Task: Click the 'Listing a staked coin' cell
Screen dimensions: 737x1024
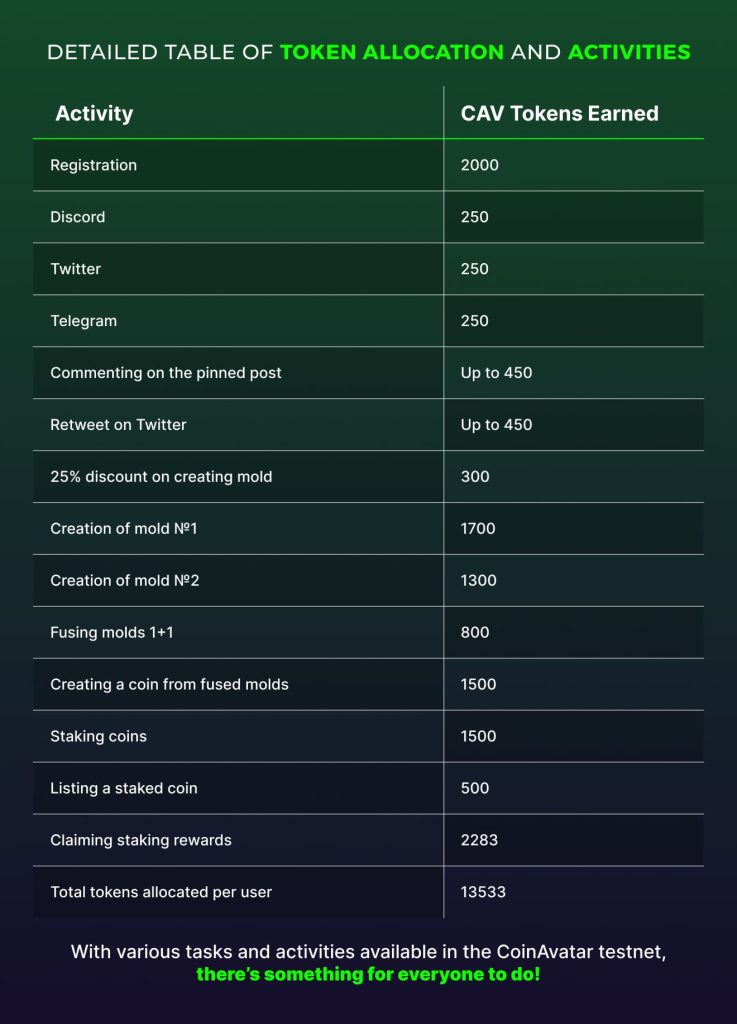Action: point(124,789)
